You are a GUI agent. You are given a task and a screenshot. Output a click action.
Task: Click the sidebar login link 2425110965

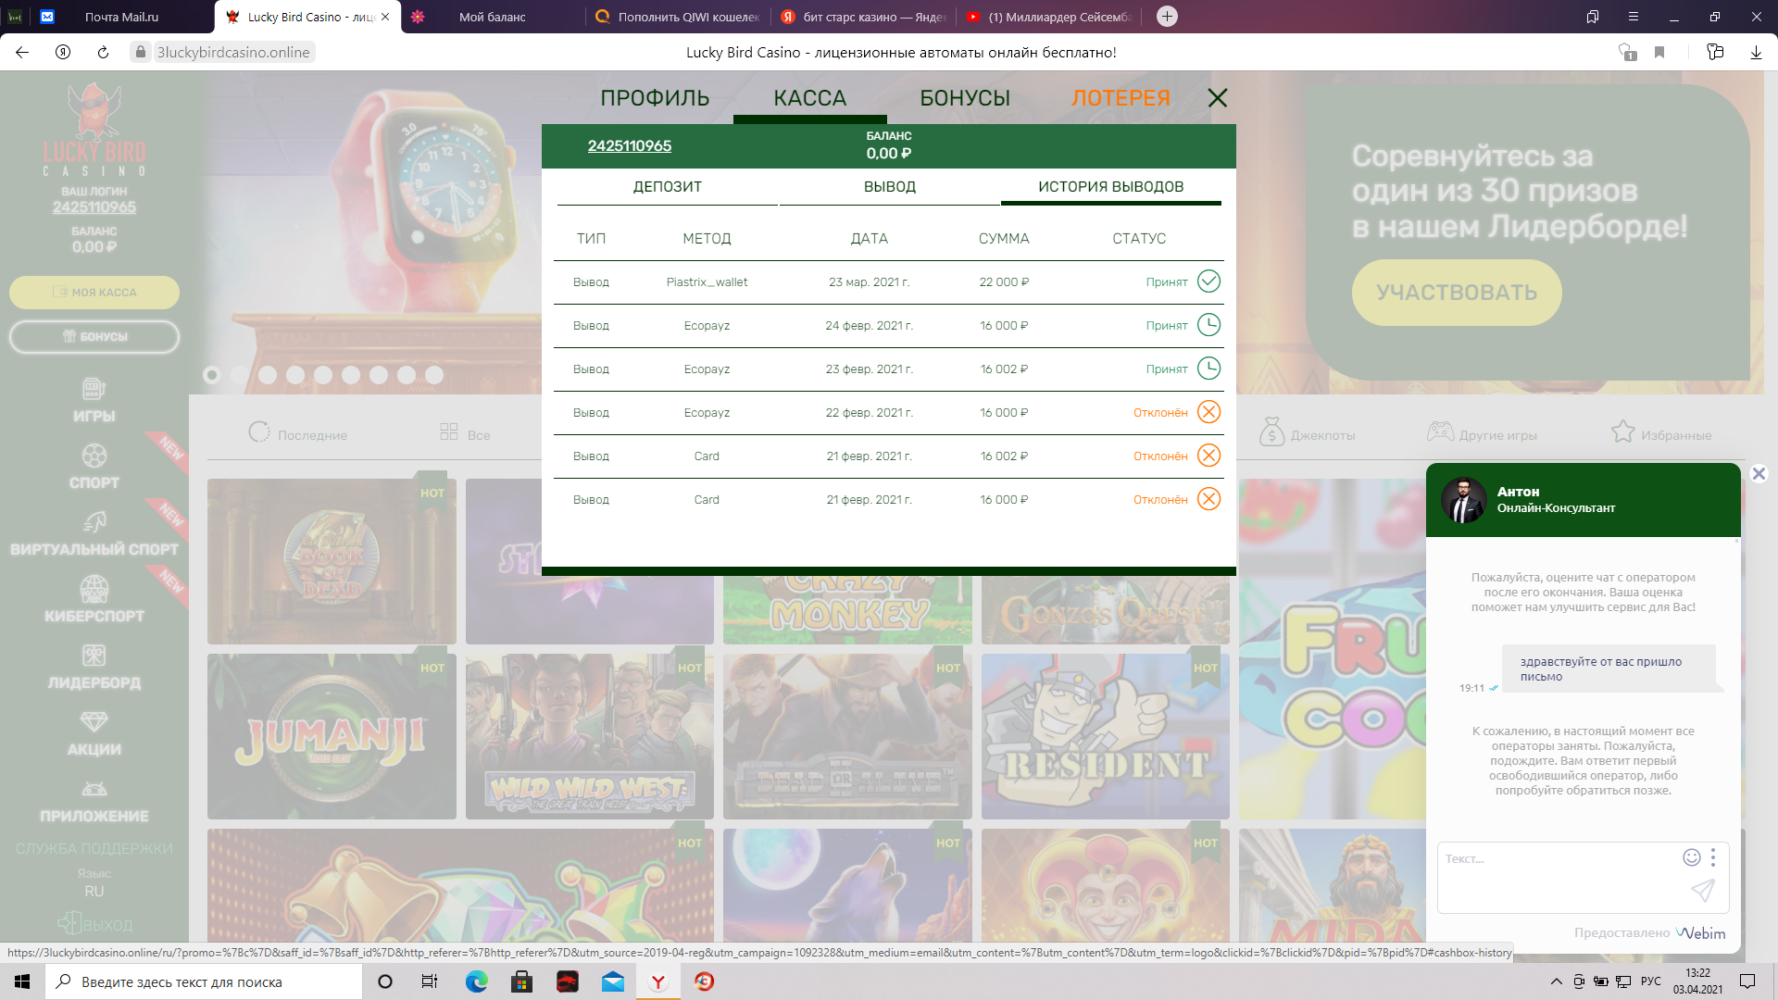[x=94, y=207]
